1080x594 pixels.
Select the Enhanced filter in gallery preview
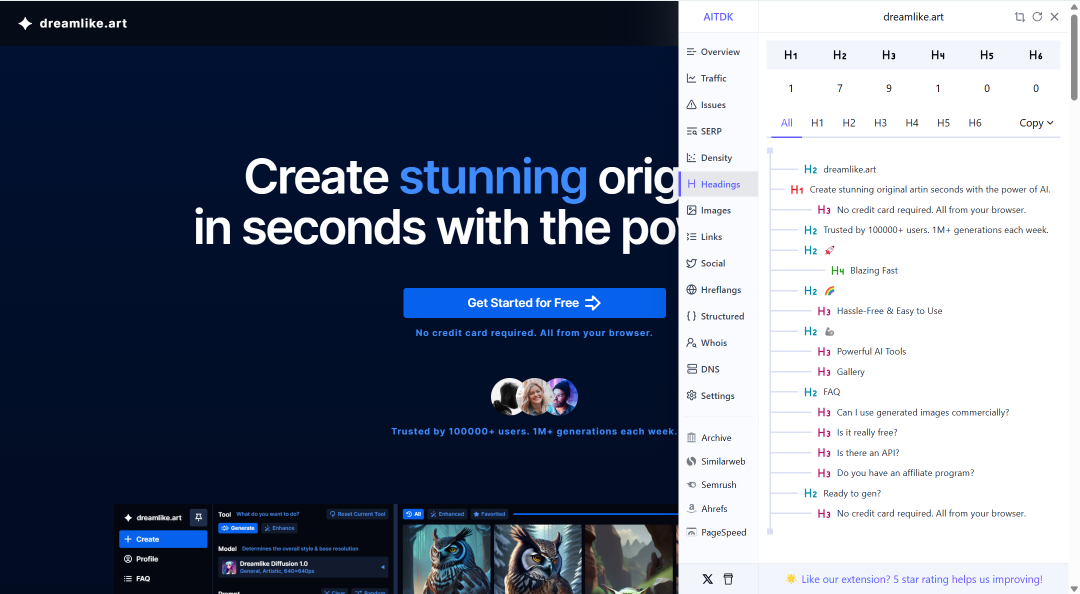click(447, 514)
